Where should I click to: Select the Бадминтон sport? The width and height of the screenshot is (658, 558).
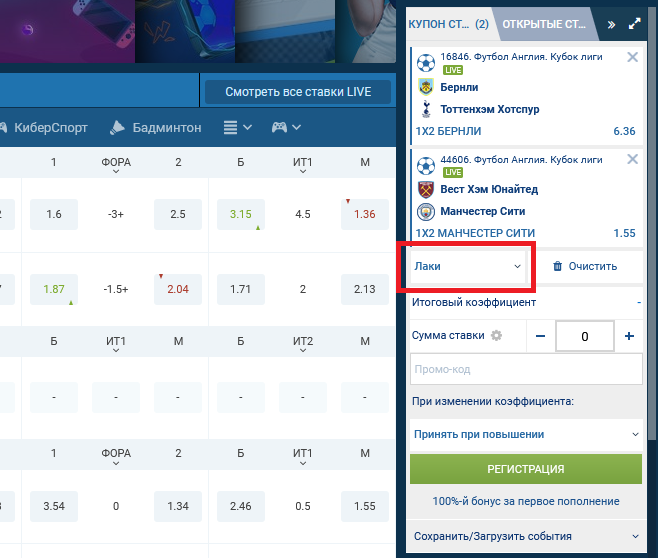[155, 128]
